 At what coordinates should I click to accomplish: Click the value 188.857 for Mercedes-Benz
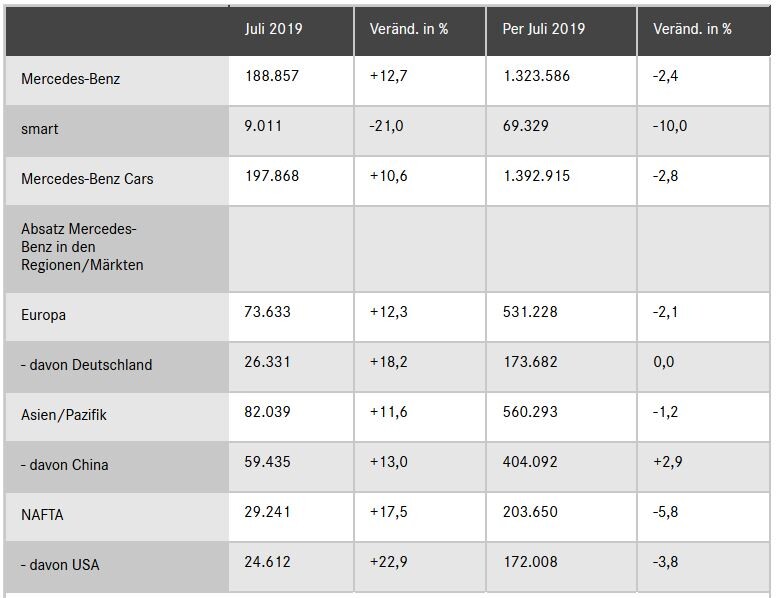pos(272,76)
